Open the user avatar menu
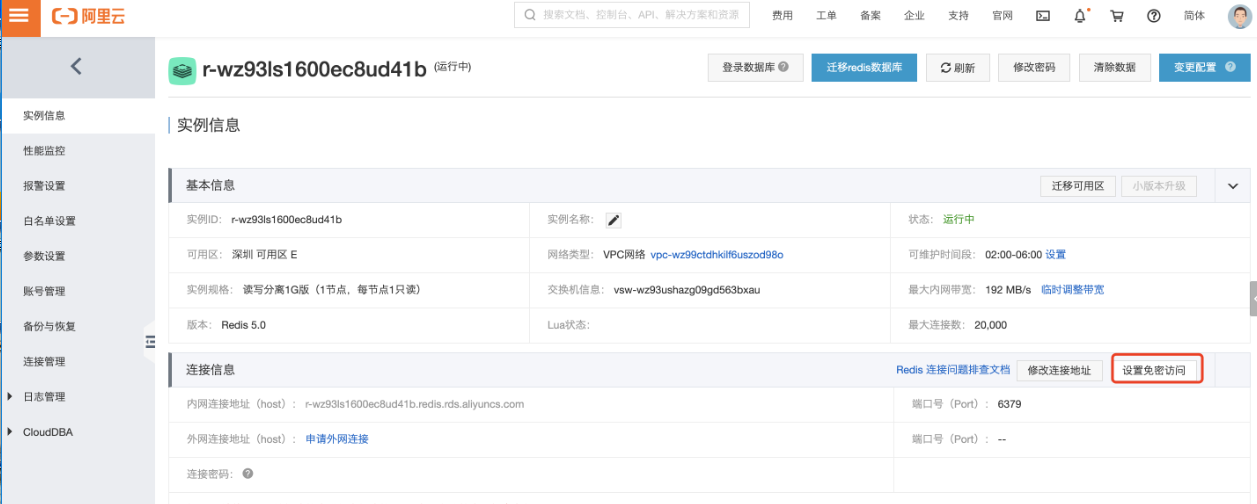Viewport: 1257px width, 504px height. (x=1239, y=16)
